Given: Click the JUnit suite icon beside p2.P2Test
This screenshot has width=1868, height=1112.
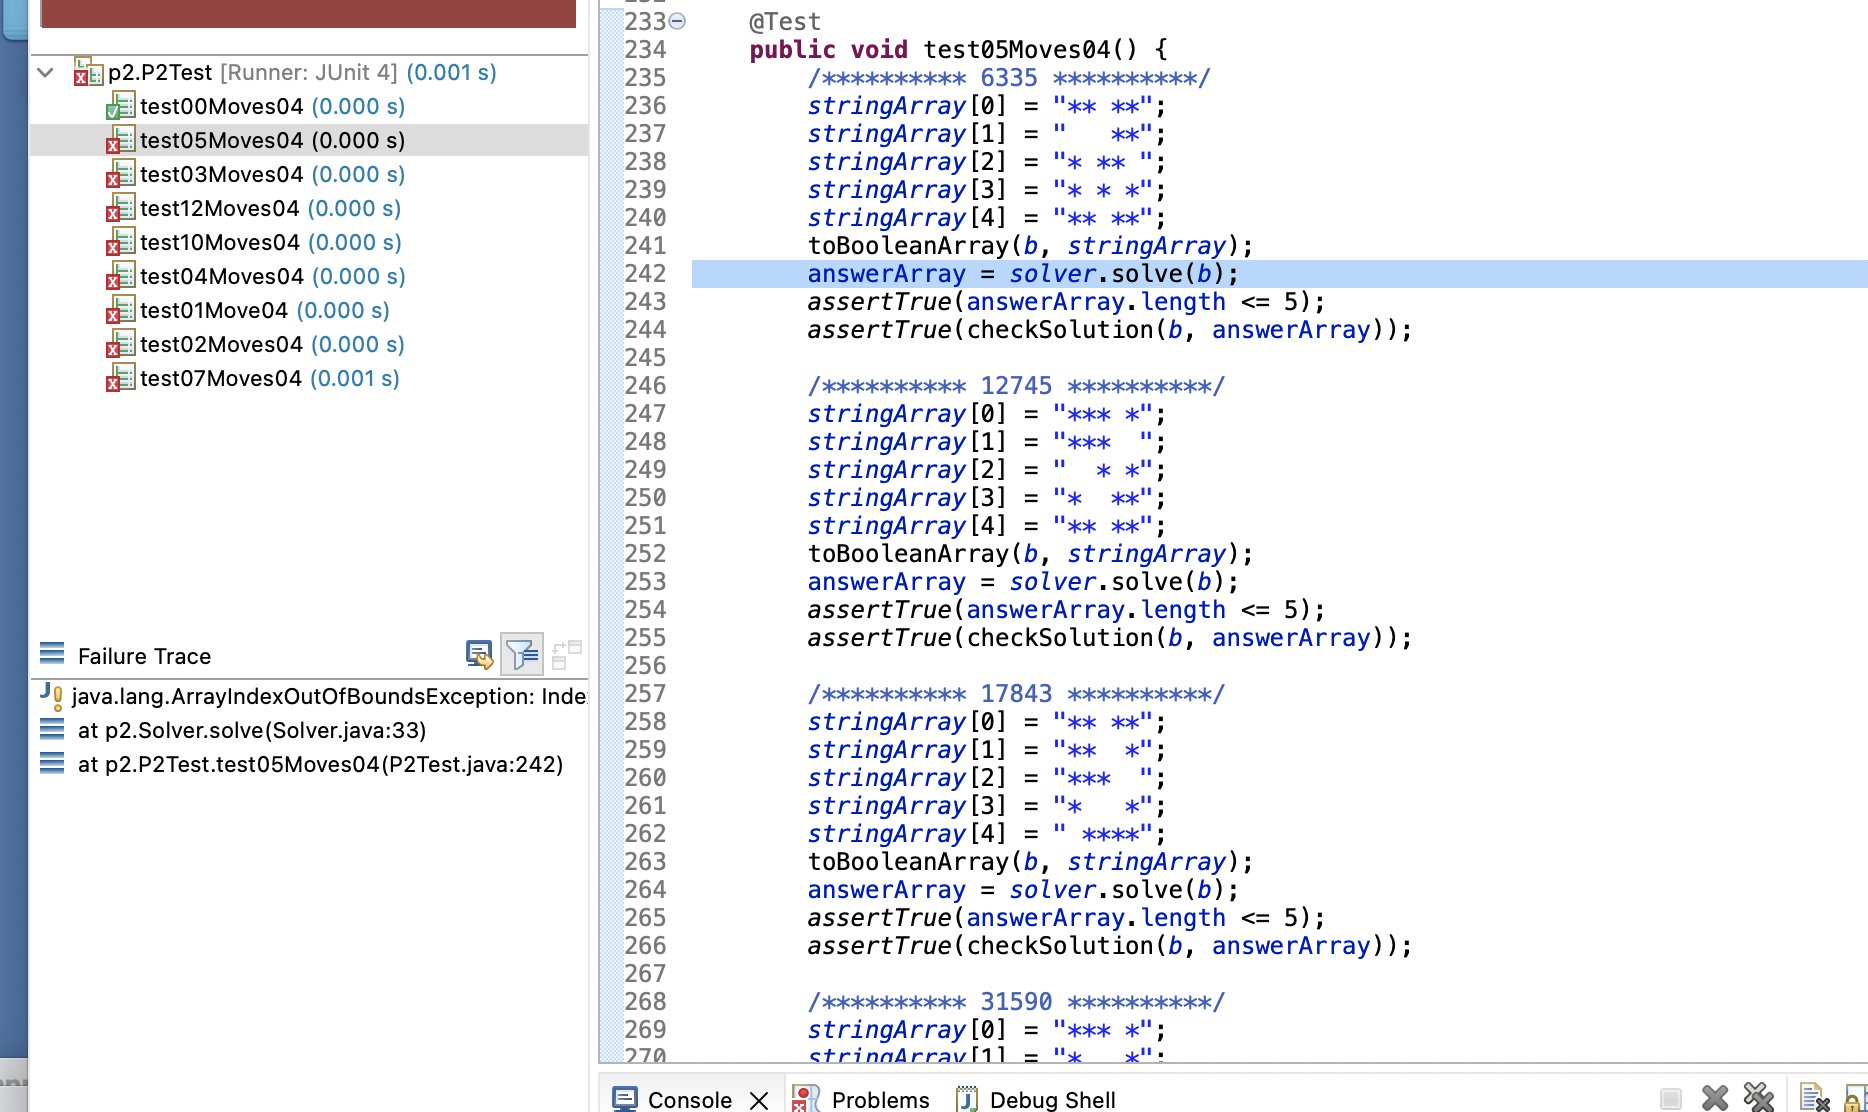Looking at the screenshot, I should pyautogui.click(x=88, y=72).
